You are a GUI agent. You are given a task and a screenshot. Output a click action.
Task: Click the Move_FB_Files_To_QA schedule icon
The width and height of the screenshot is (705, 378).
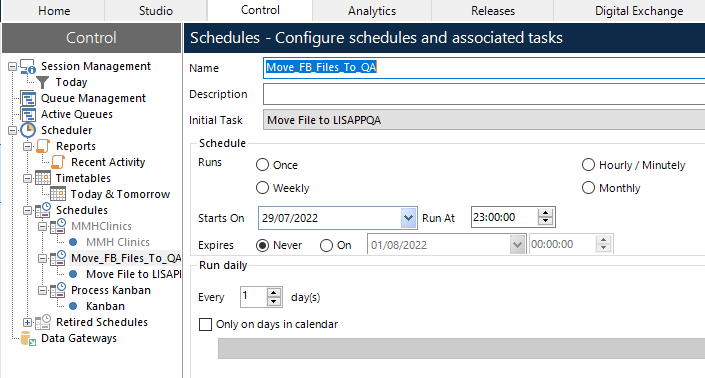pos(58,258)
